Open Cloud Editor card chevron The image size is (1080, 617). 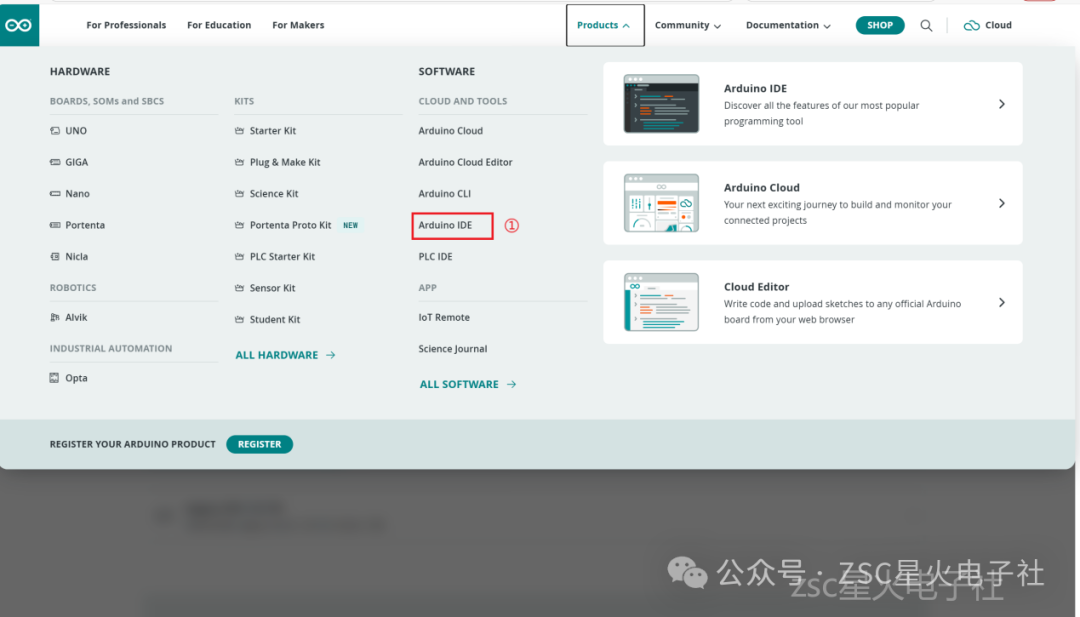click(1001, 302)
